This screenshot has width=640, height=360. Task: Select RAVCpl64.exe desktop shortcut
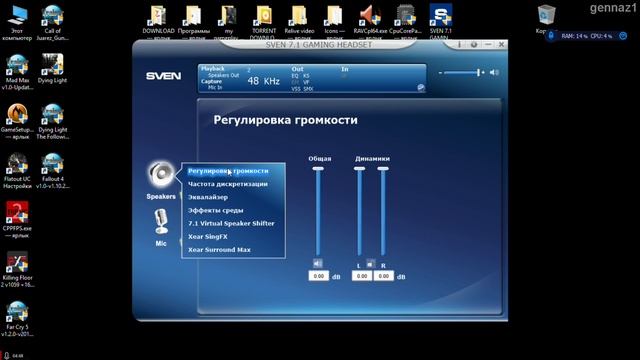[370, 22]
